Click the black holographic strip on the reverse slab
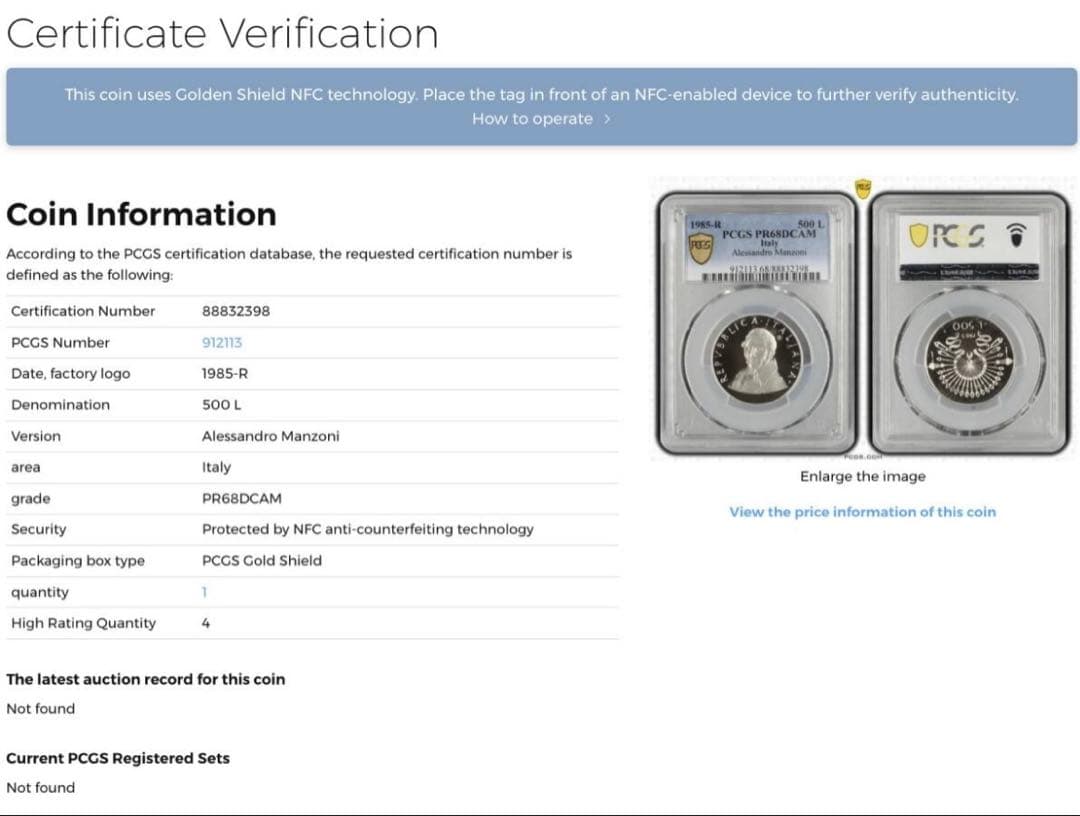This screenshot has width=1080, height=816. (x=968, y=271)
